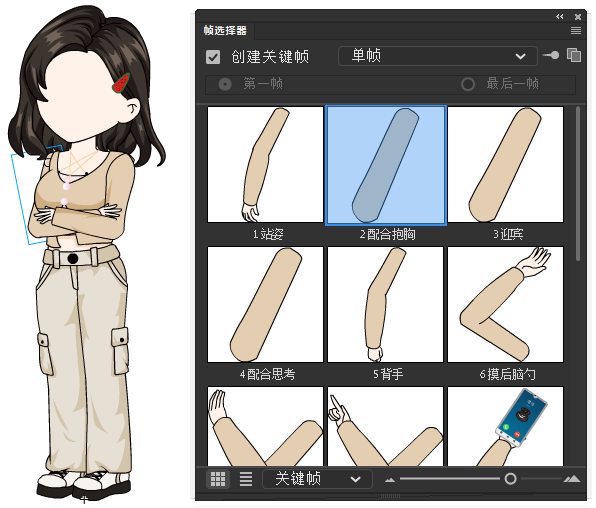Image resolution: width=596 pixels, height=508 pixels.
Task: Click the 3 迎宾 label text
Action: (x=508, y=234)
